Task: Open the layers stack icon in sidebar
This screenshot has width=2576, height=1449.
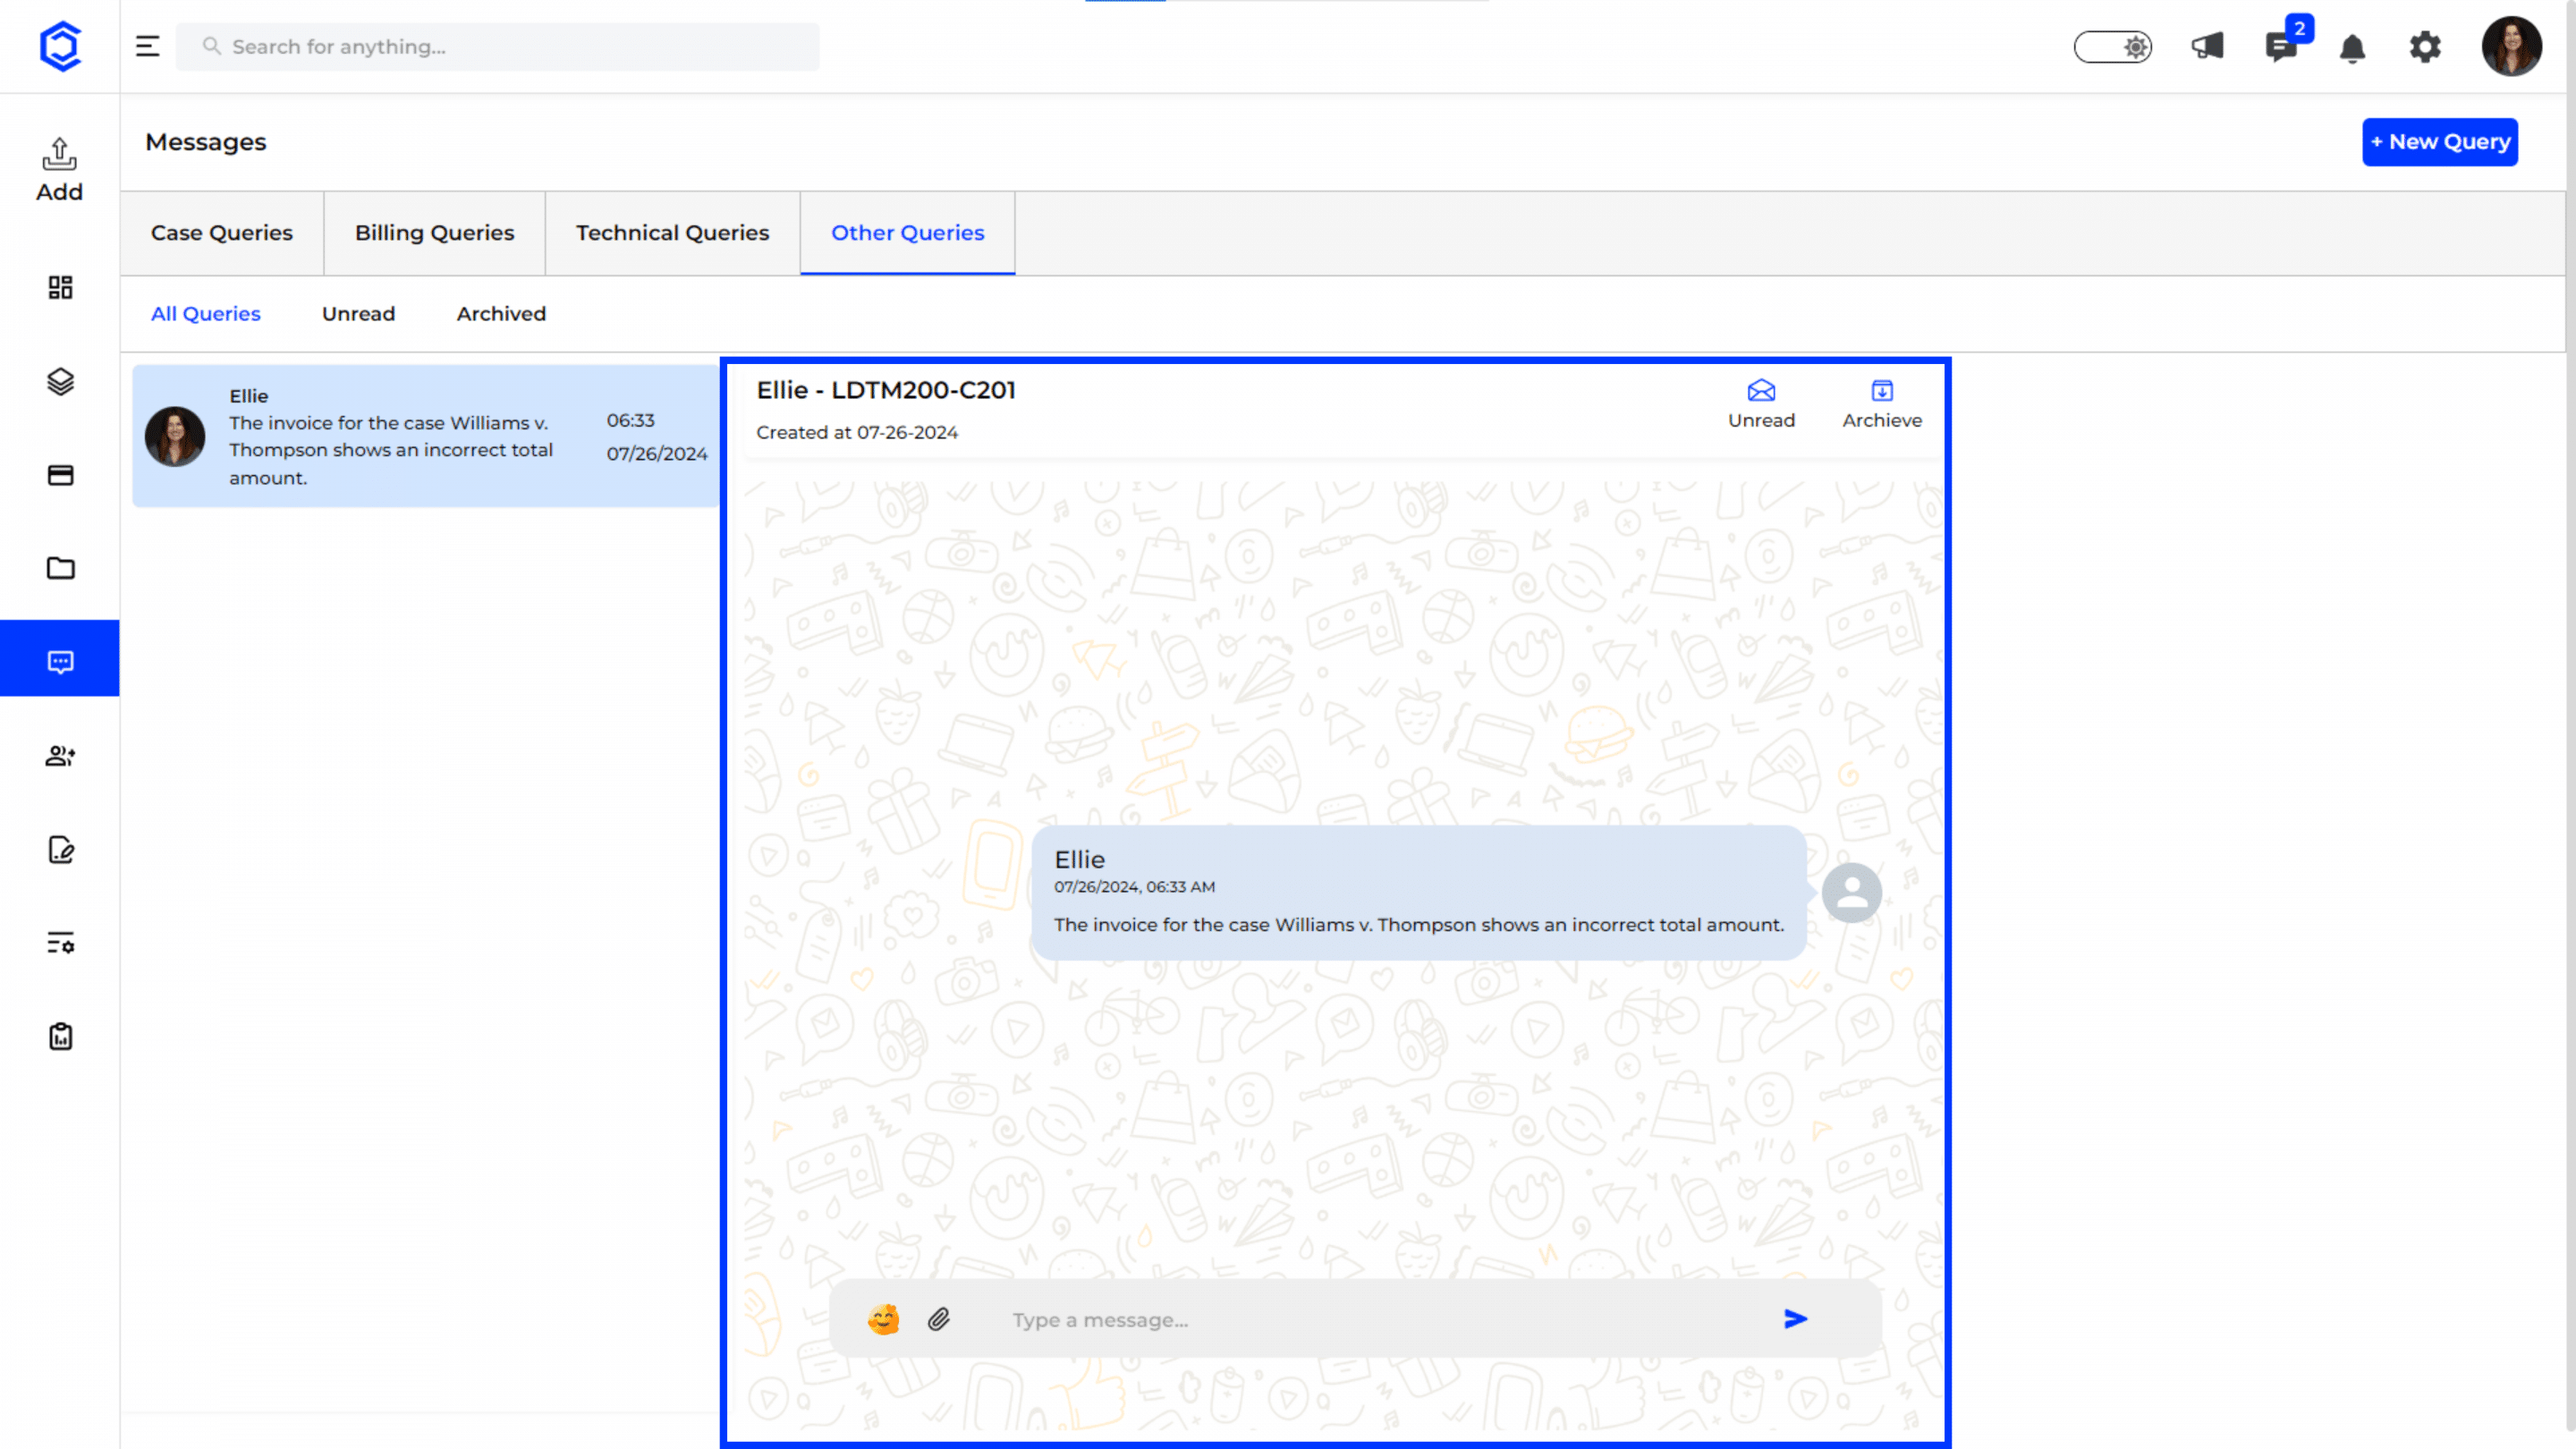Action: [x=60, y=382]
